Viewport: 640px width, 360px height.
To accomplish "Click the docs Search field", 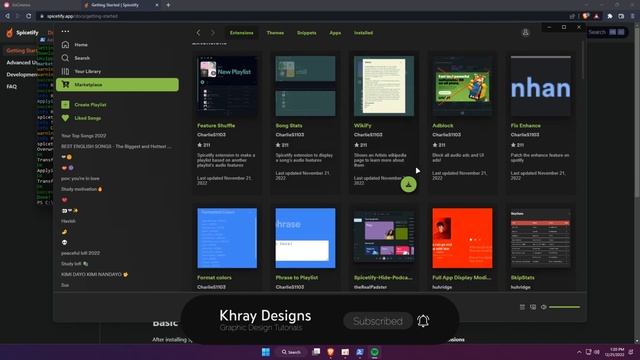I will (606, 32).
